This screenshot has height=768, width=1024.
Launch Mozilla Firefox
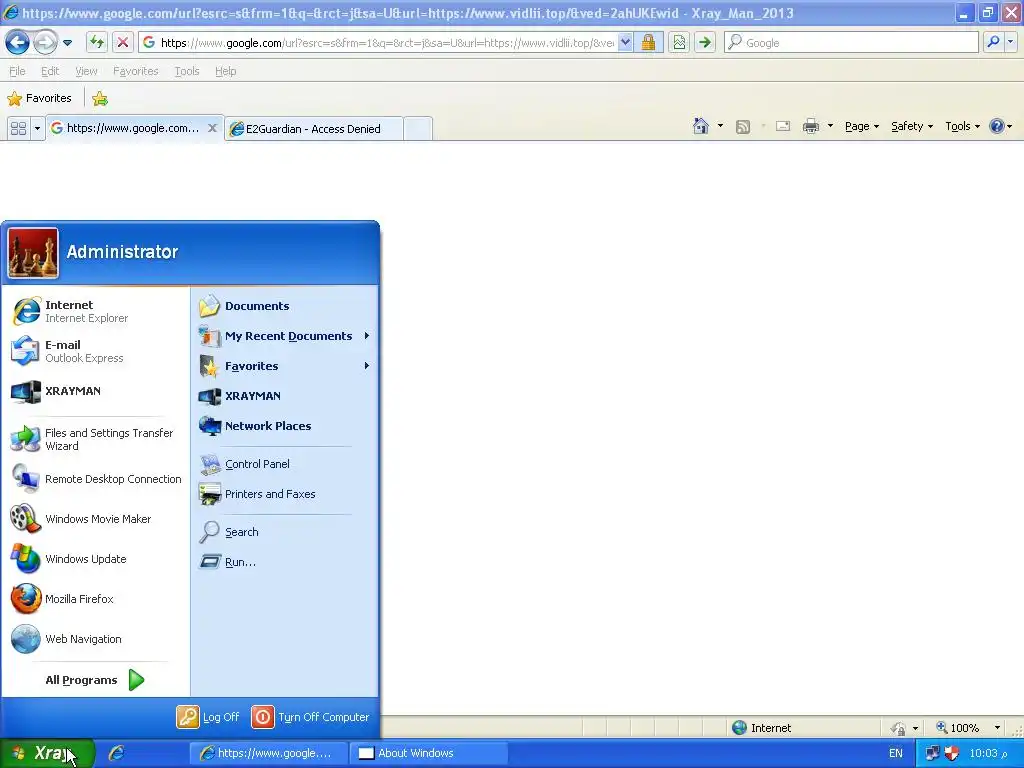(x=95, y=599)
